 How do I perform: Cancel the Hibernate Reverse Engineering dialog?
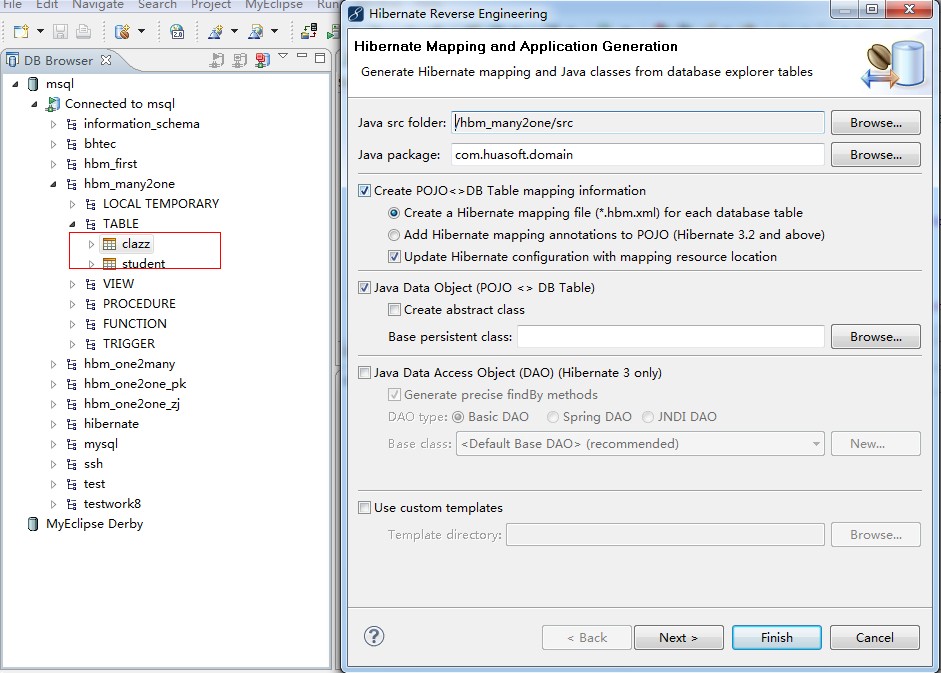[x=874, y=638]
